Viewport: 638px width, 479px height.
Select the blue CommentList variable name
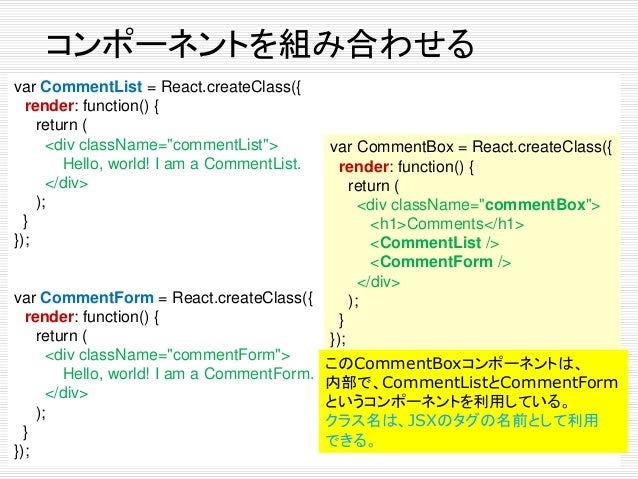pyautogui.click(x=91, y=87)
